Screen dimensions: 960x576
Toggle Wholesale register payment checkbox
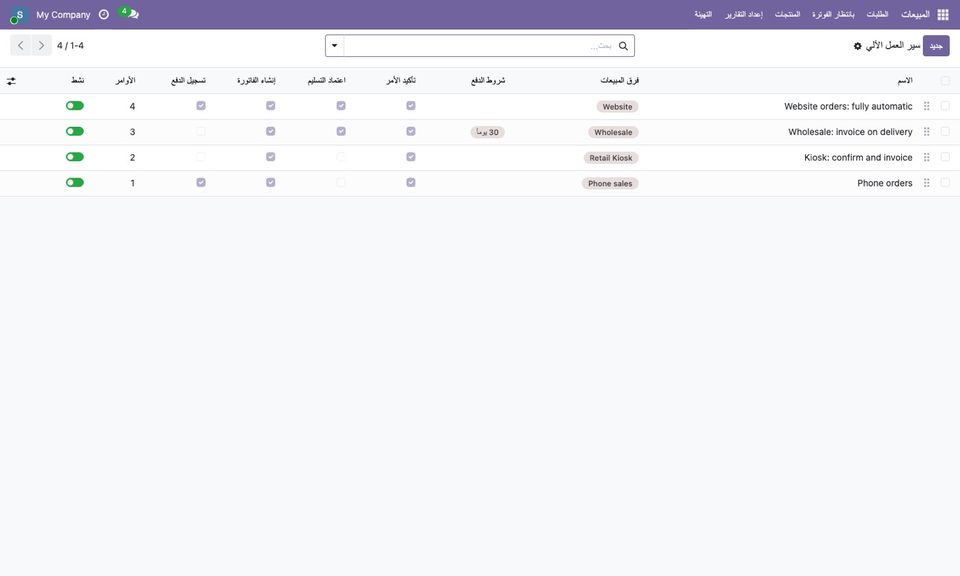201,132
